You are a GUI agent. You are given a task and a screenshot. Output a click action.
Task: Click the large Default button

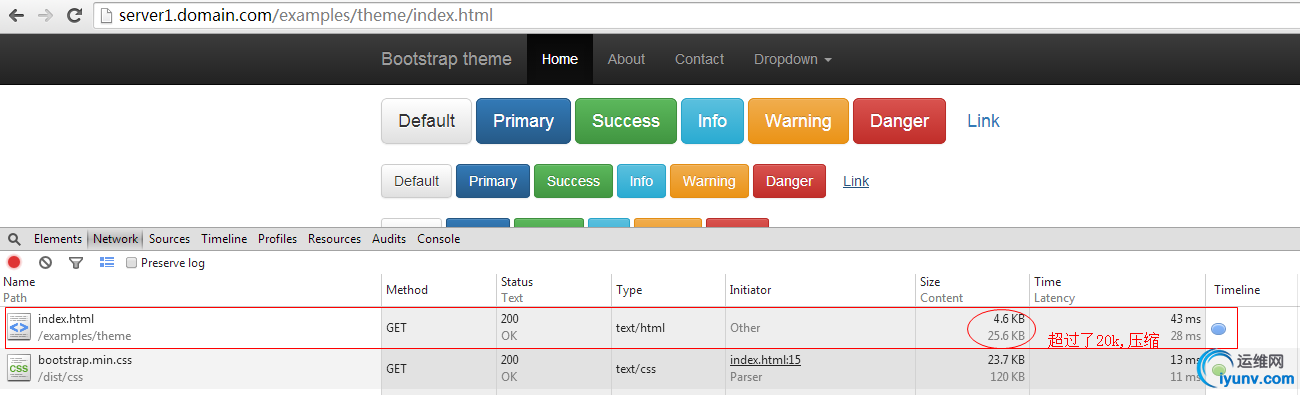[427, 121]
